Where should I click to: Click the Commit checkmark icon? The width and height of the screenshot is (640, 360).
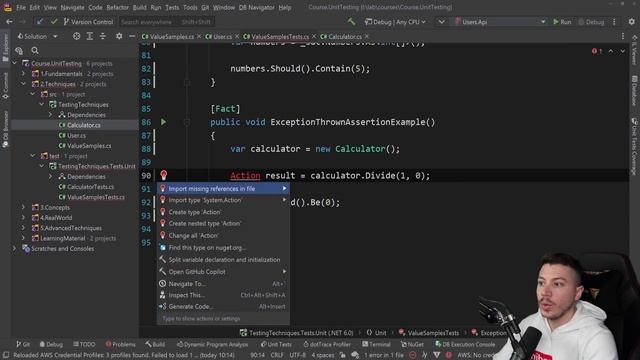coord(54,22)
